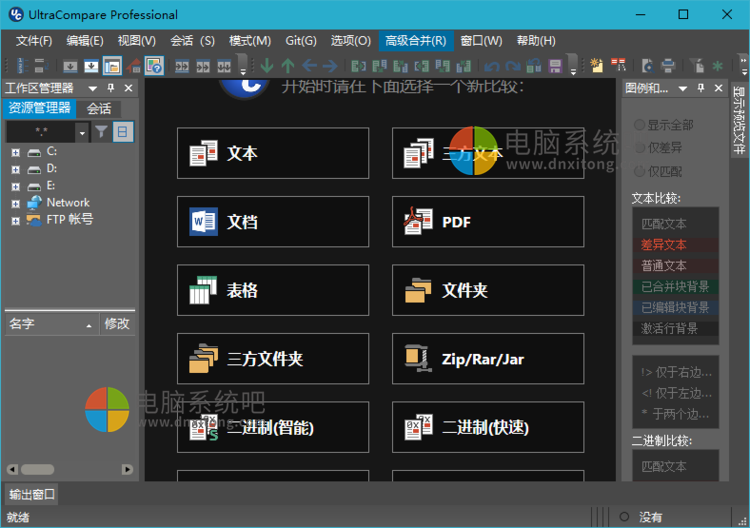
Task: Click the workspace manager toolbar icon
Action: [112, 66]
